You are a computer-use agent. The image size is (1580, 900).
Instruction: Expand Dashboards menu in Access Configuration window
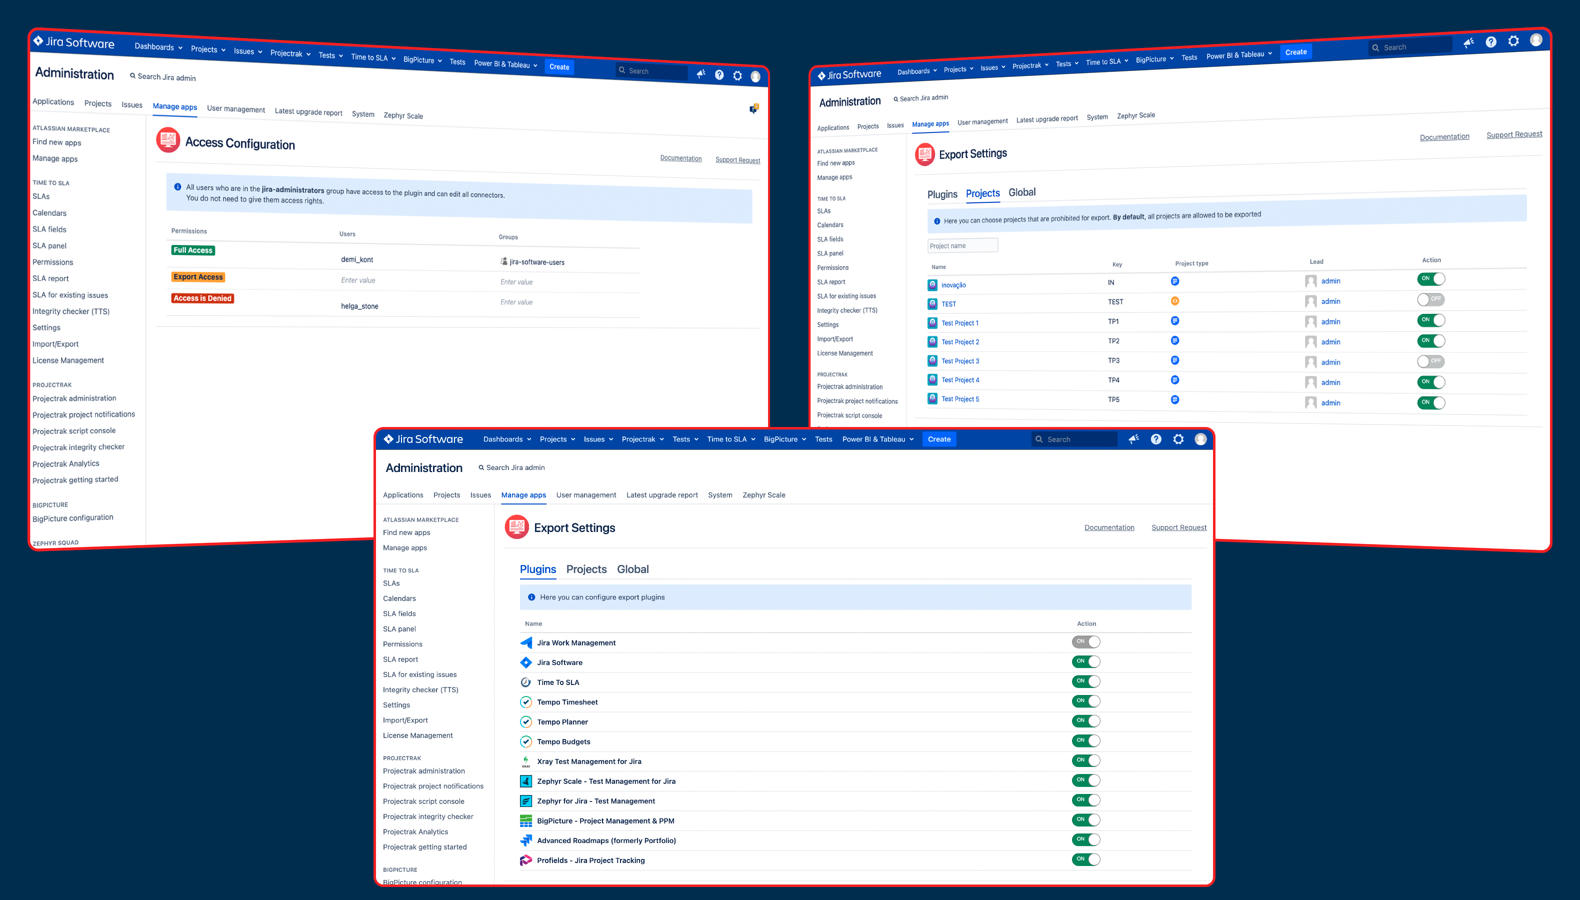pyautogui.click(x=158, y=47)
